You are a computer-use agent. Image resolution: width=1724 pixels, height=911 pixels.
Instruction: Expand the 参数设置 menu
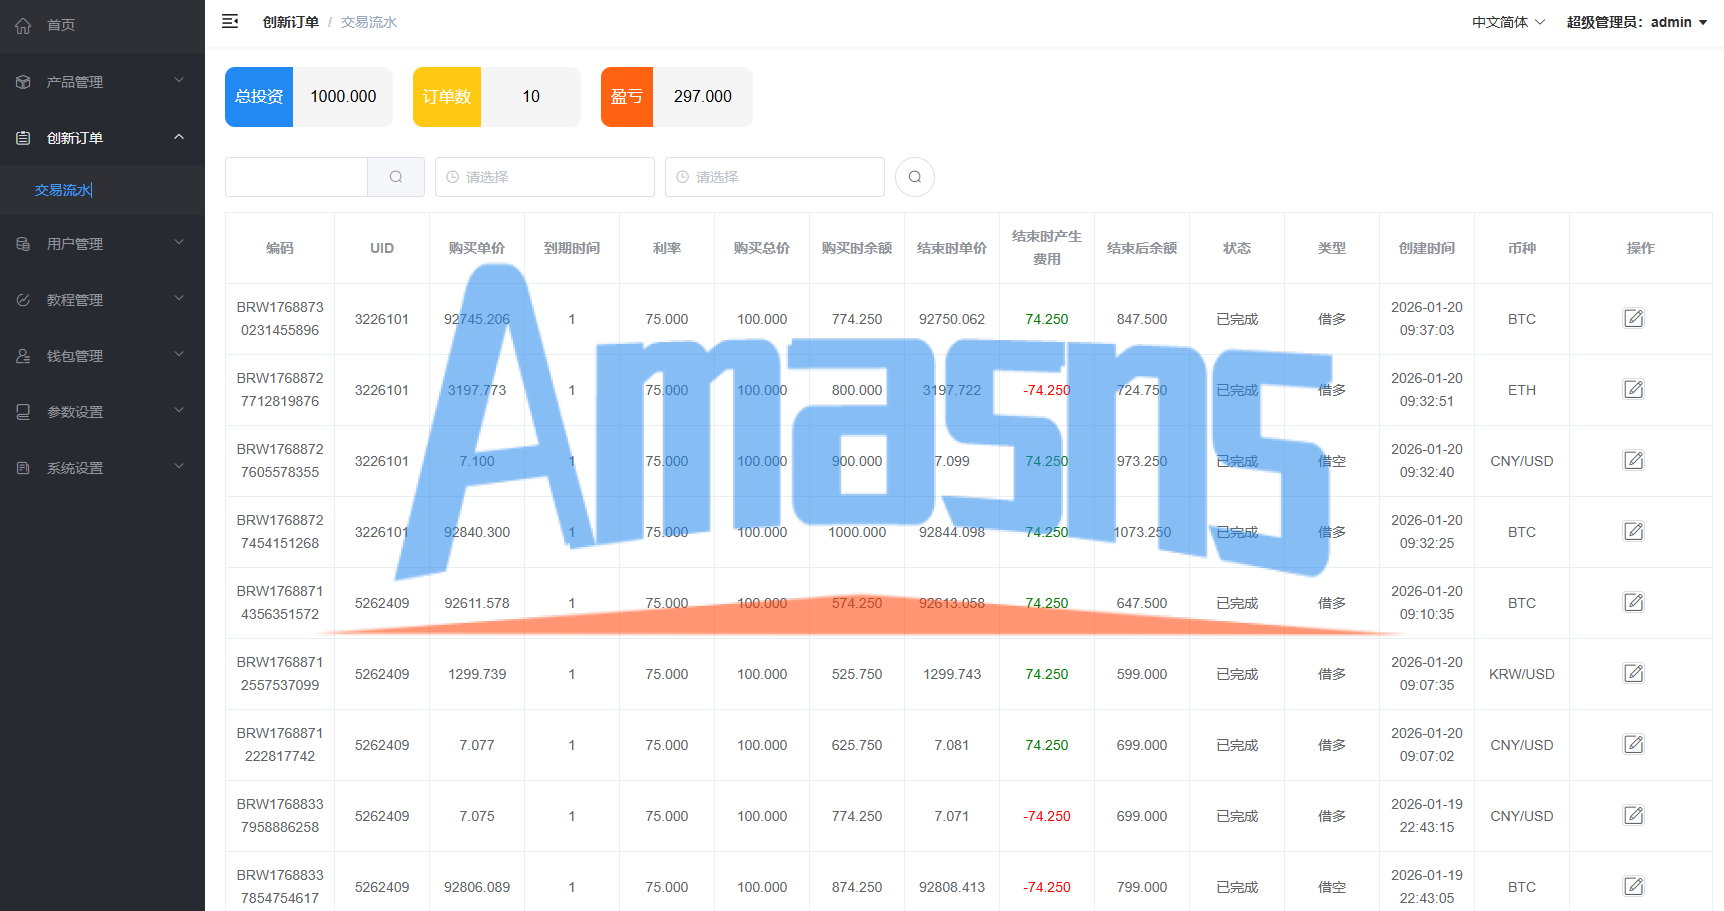(102, 411)
